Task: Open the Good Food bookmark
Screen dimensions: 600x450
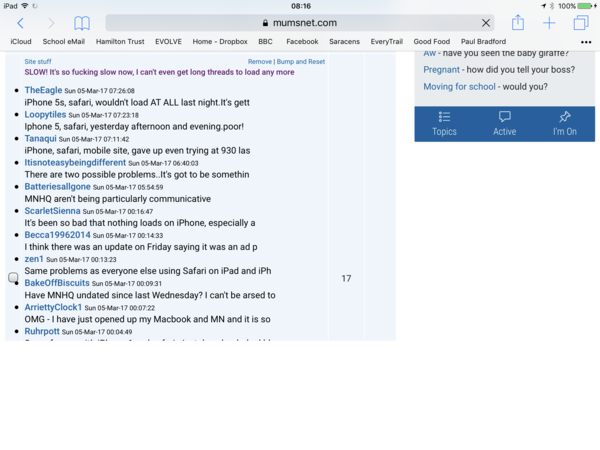Action: click(x=432, y=42)
